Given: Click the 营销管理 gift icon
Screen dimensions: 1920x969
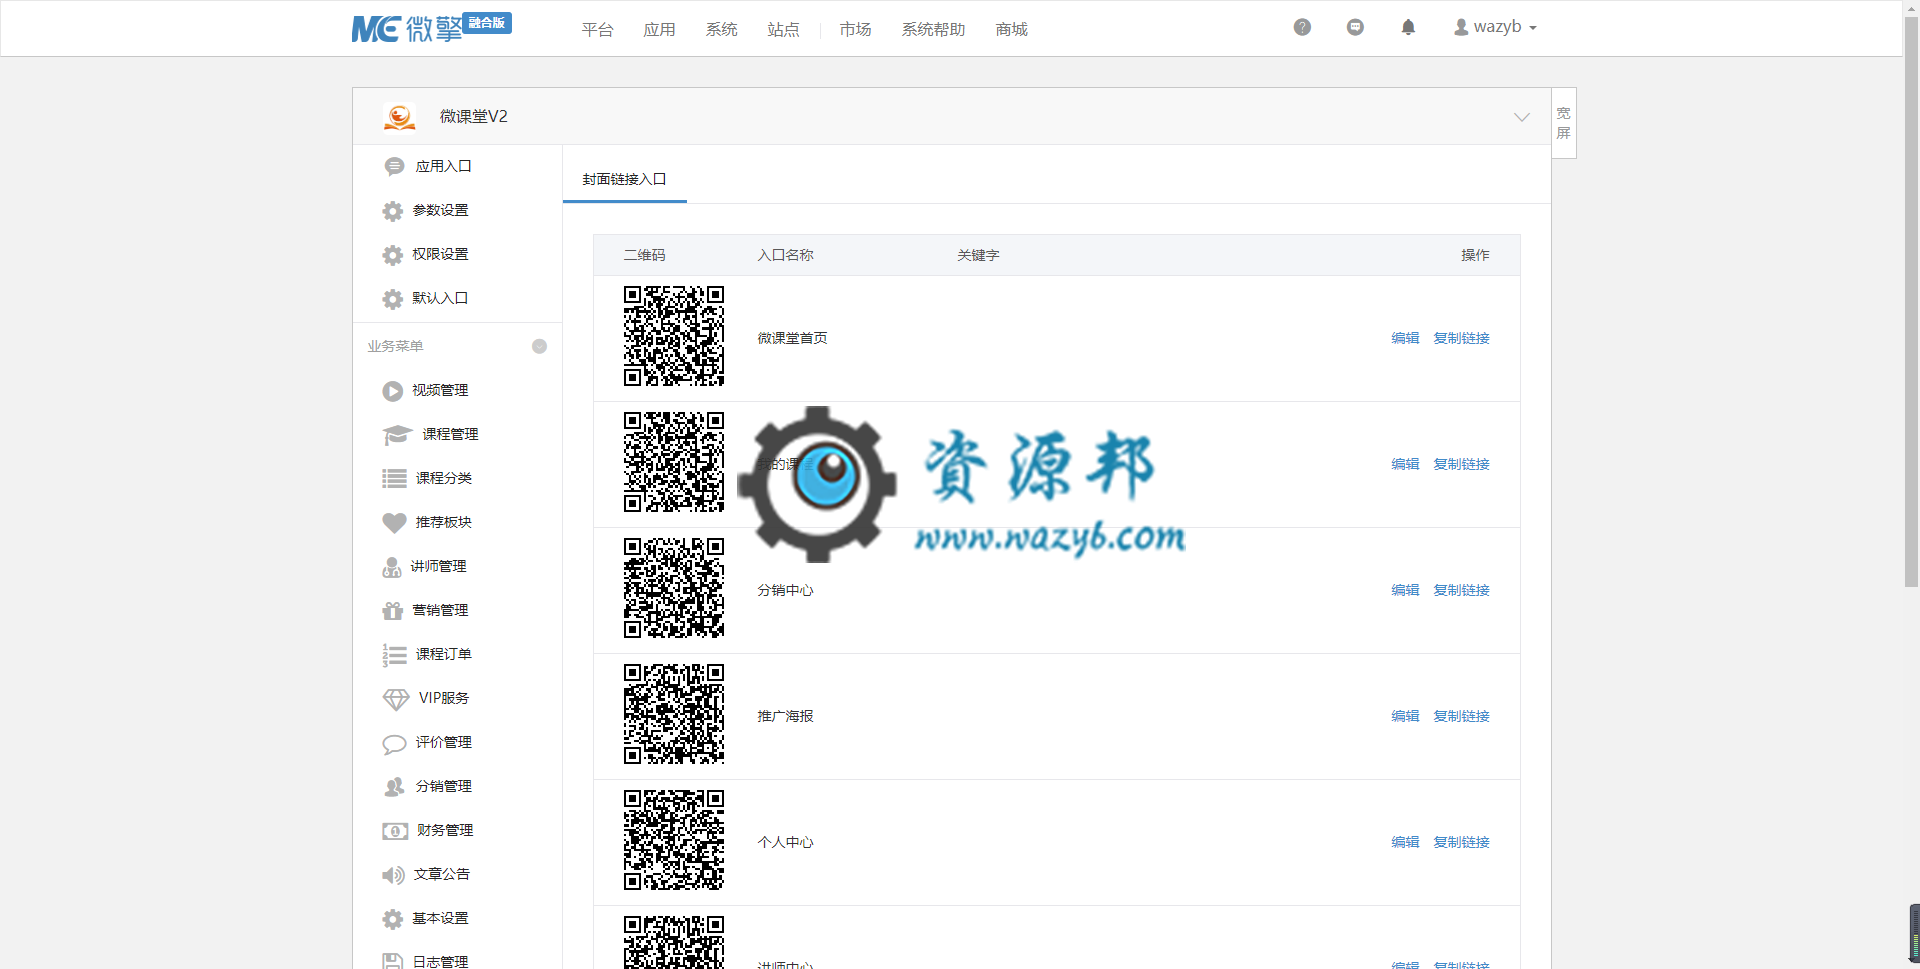Looking at the screenshot, I should (393, 611).
